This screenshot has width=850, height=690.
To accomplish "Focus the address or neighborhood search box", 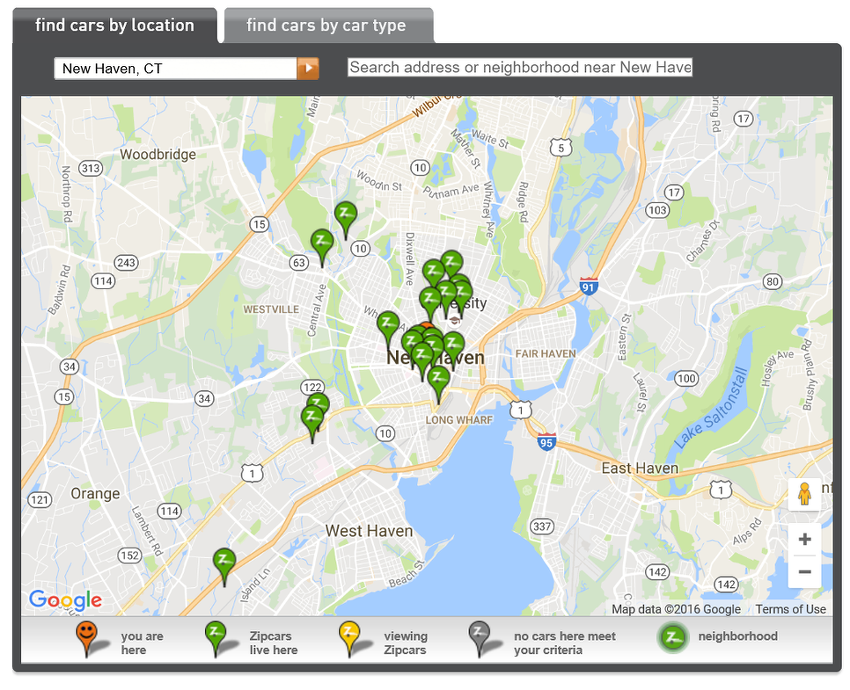I will coord(520,67).
